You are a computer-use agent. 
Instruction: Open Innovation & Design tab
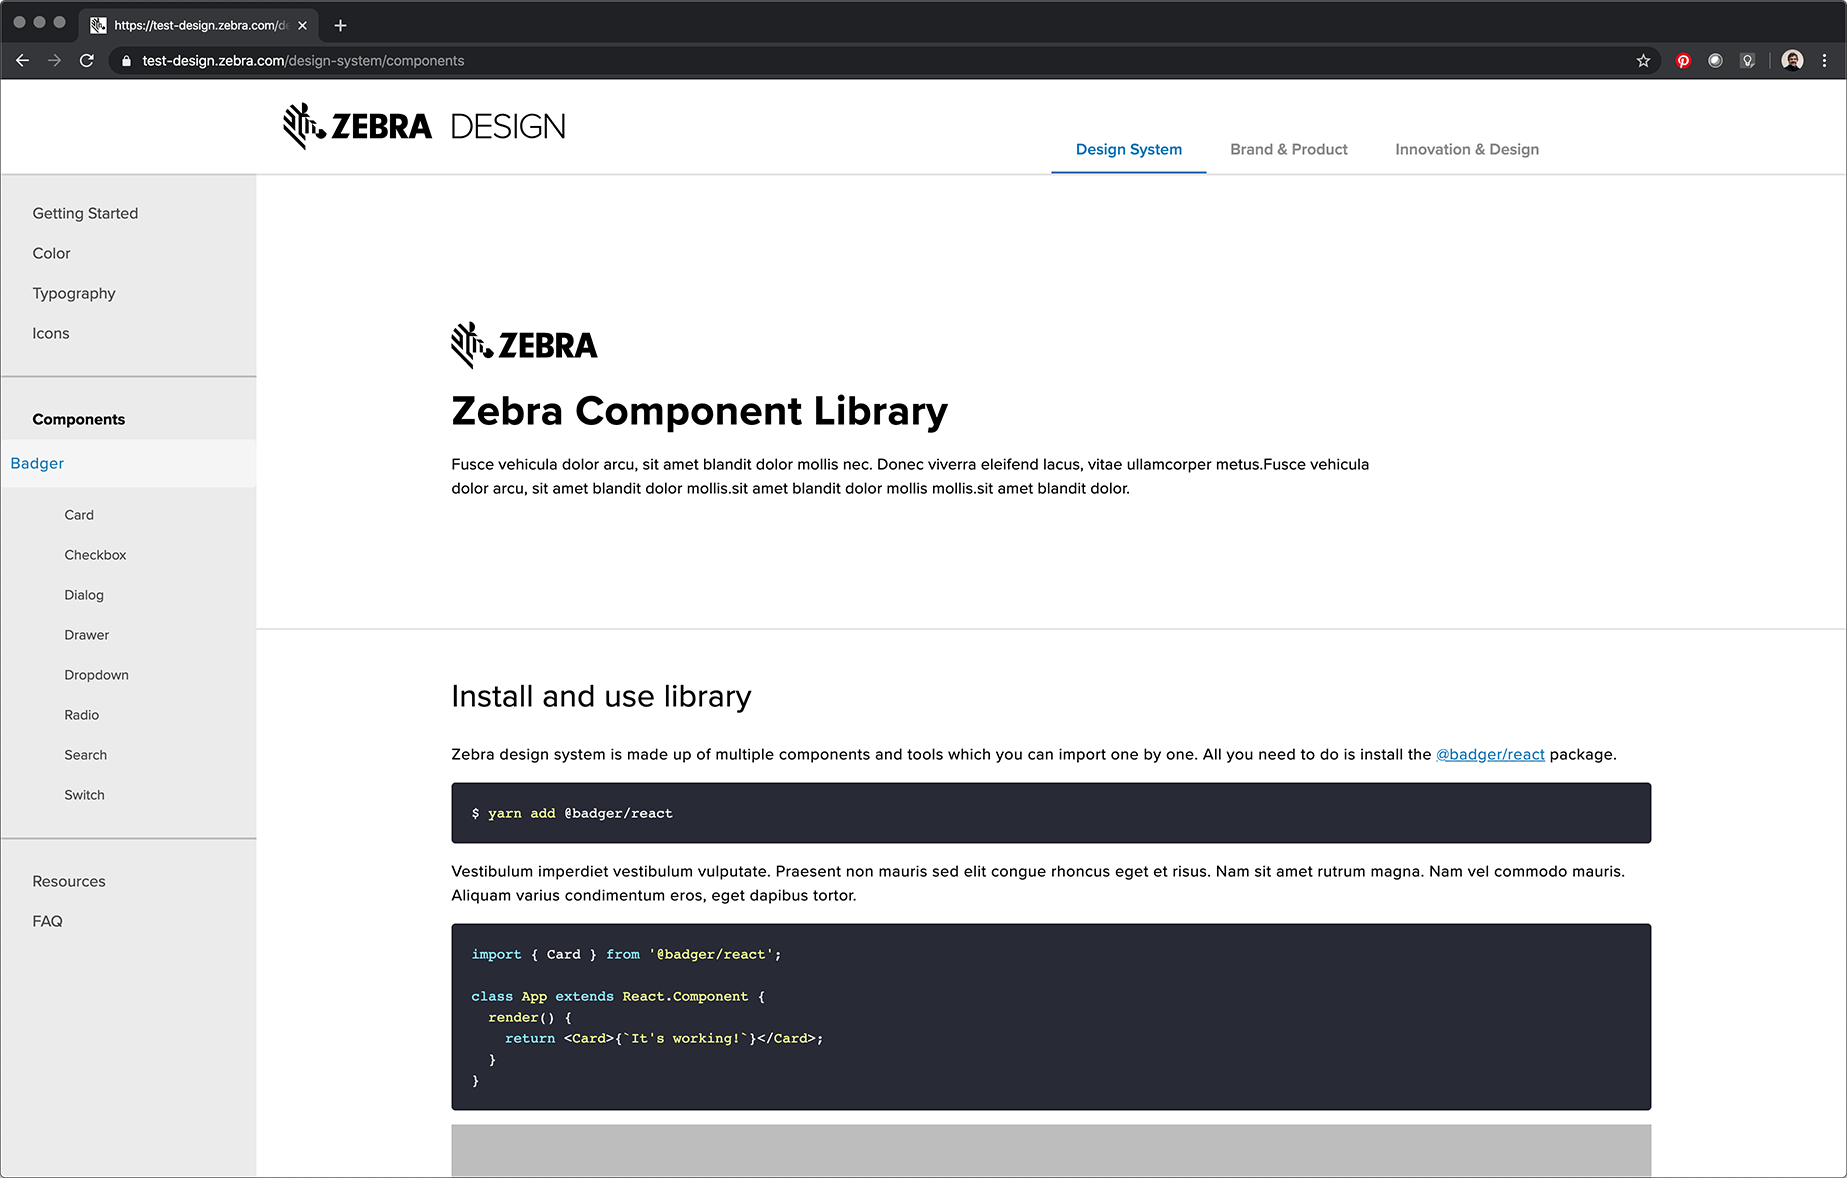1467,149
